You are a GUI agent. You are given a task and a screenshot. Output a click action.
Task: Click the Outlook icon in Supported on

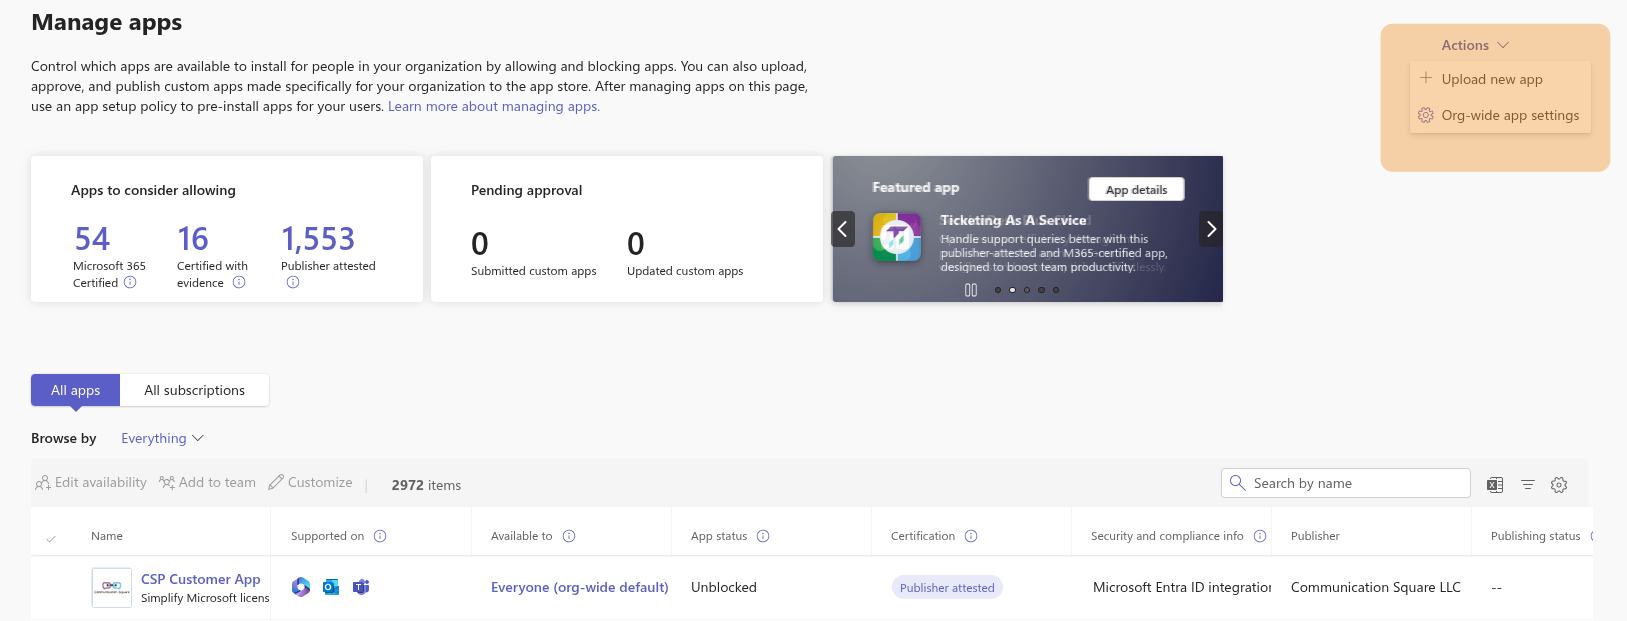[x=331, y=587]
